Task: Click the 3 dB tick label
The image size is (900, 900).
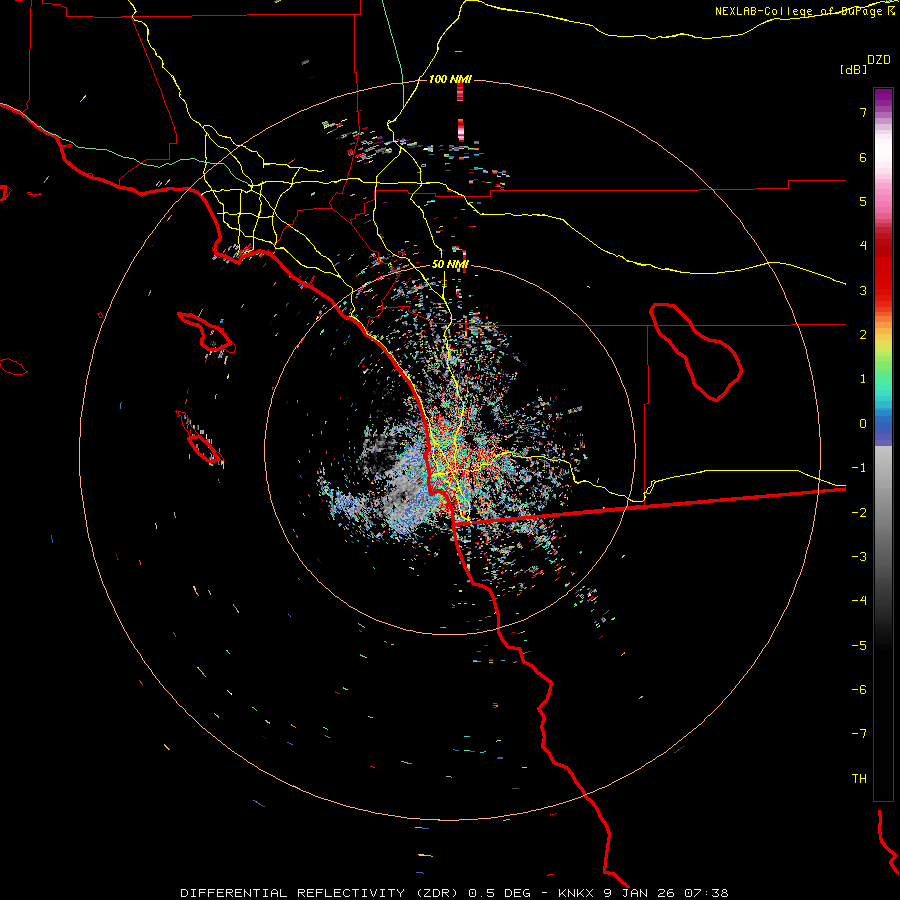Action: 863,290
